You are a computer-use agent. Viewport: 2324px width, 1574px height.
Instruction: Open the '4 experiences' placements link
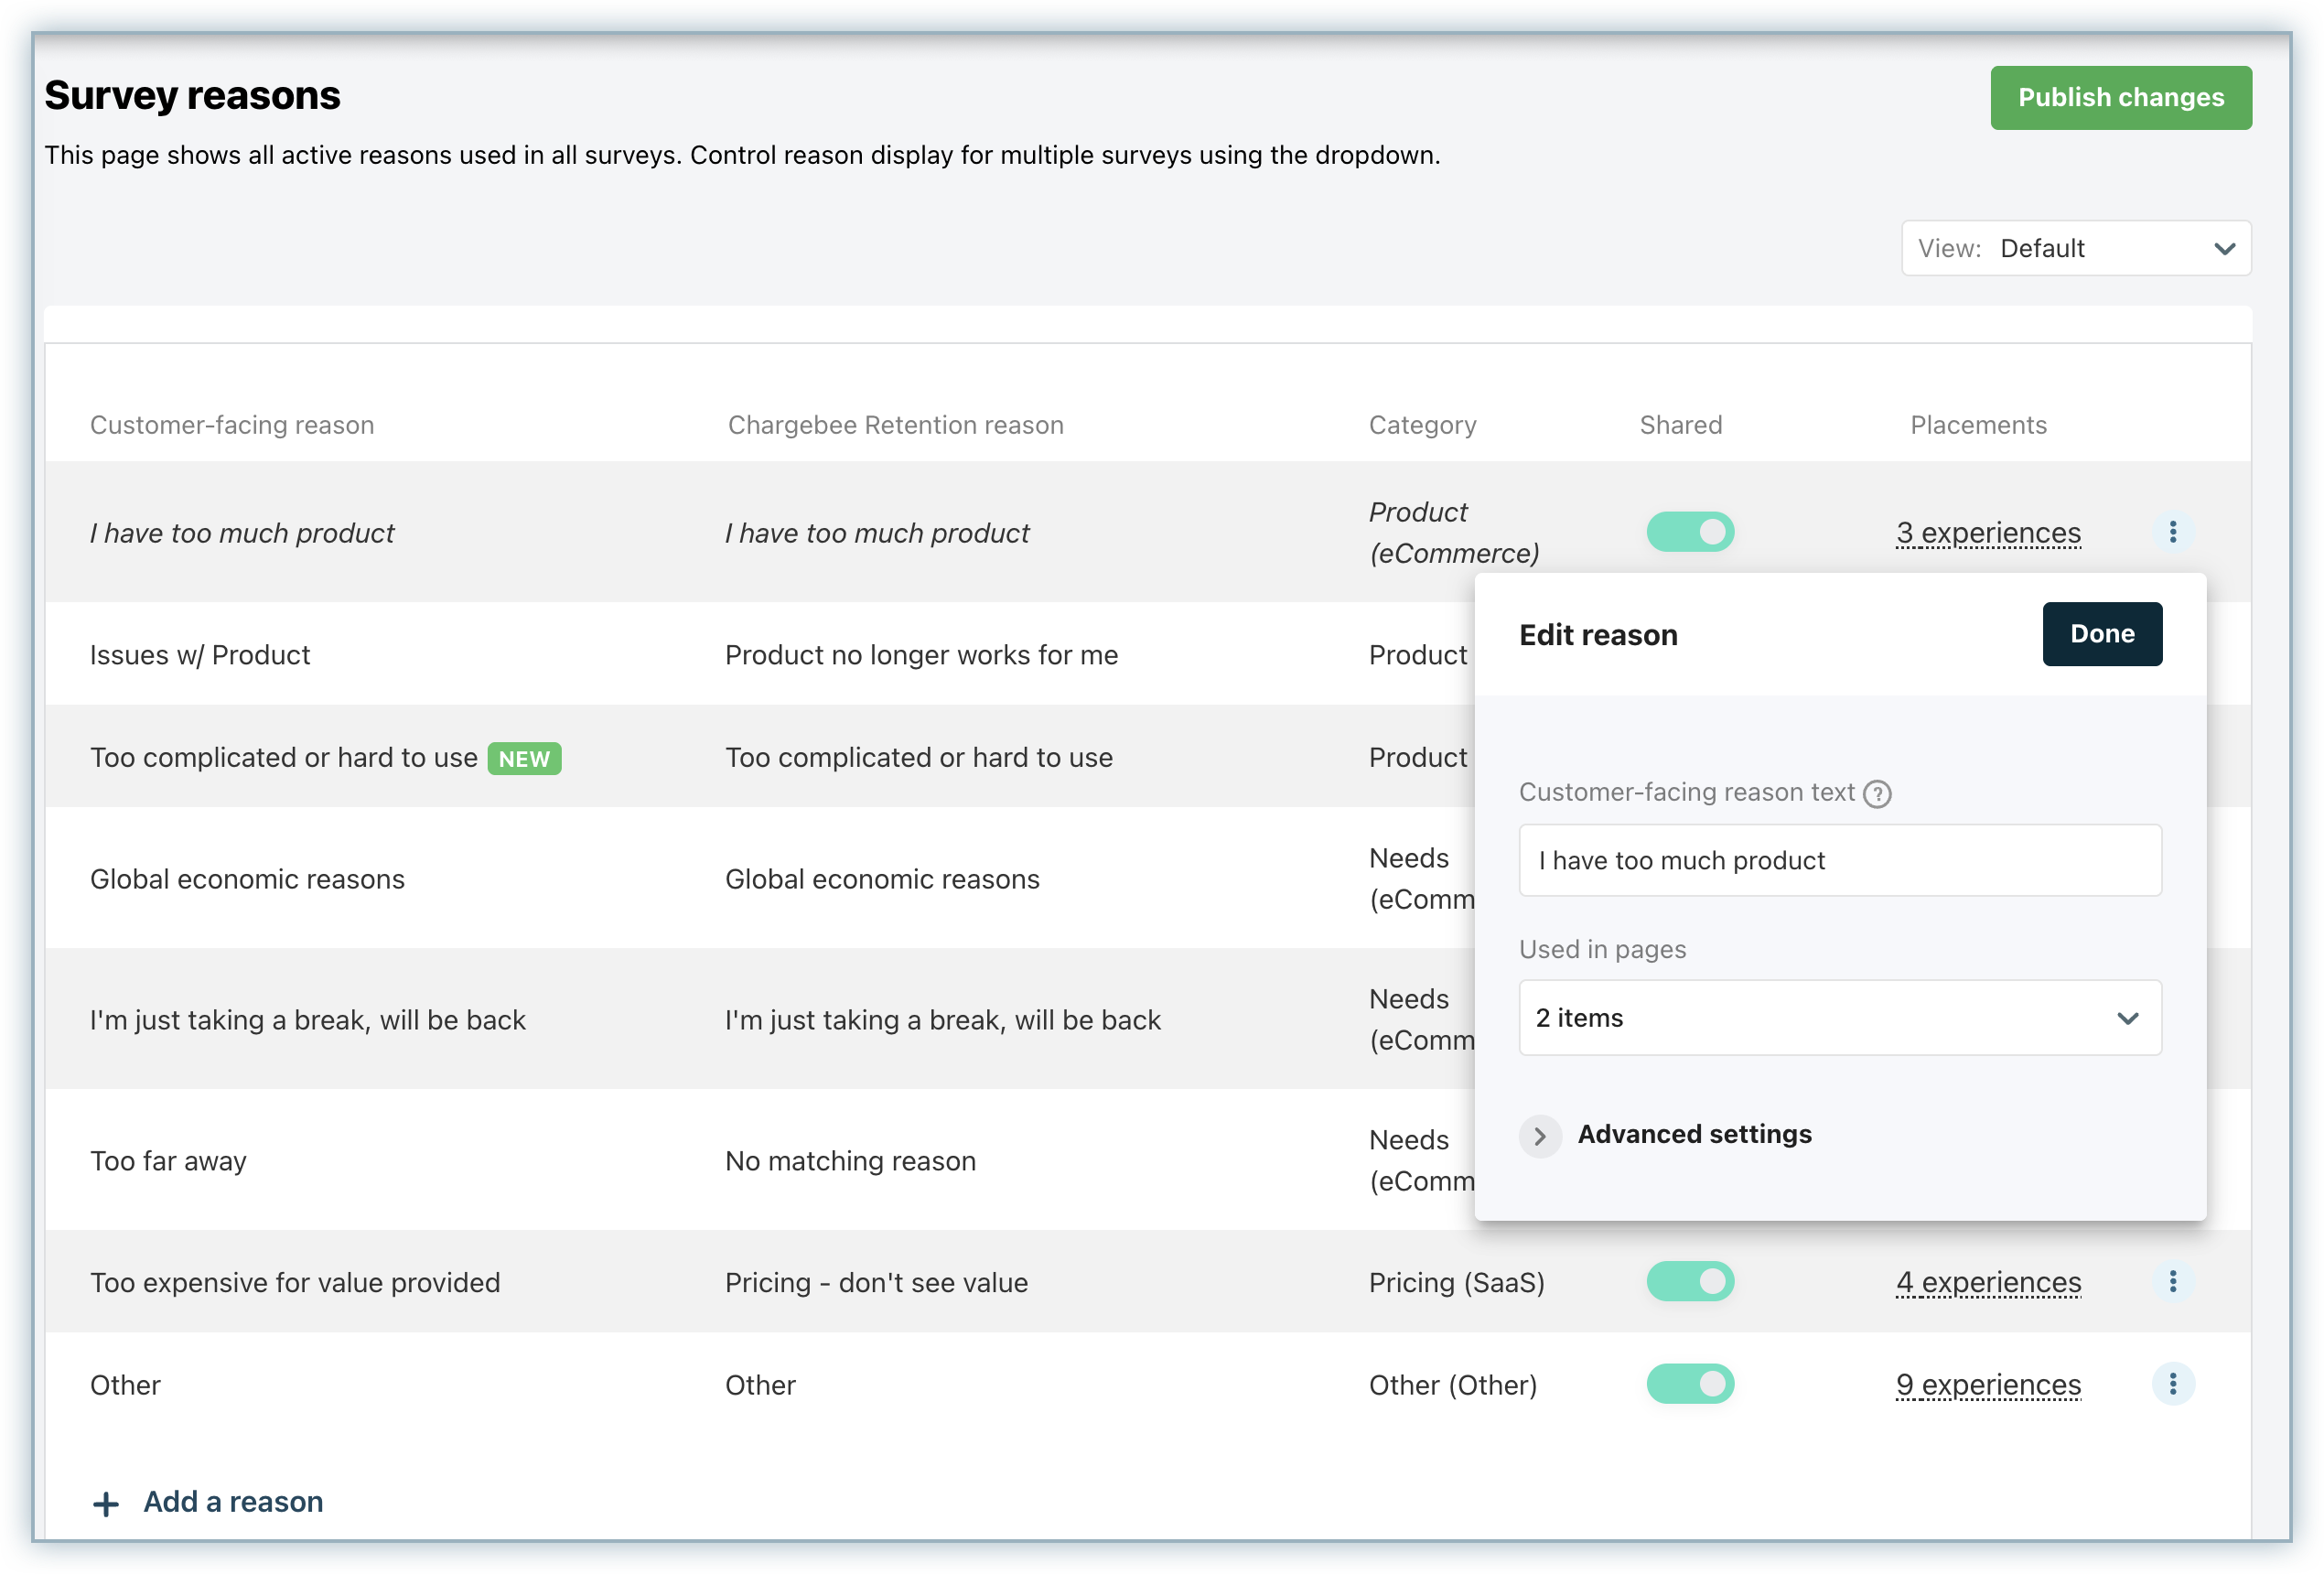click(x=1988, y=1282)
